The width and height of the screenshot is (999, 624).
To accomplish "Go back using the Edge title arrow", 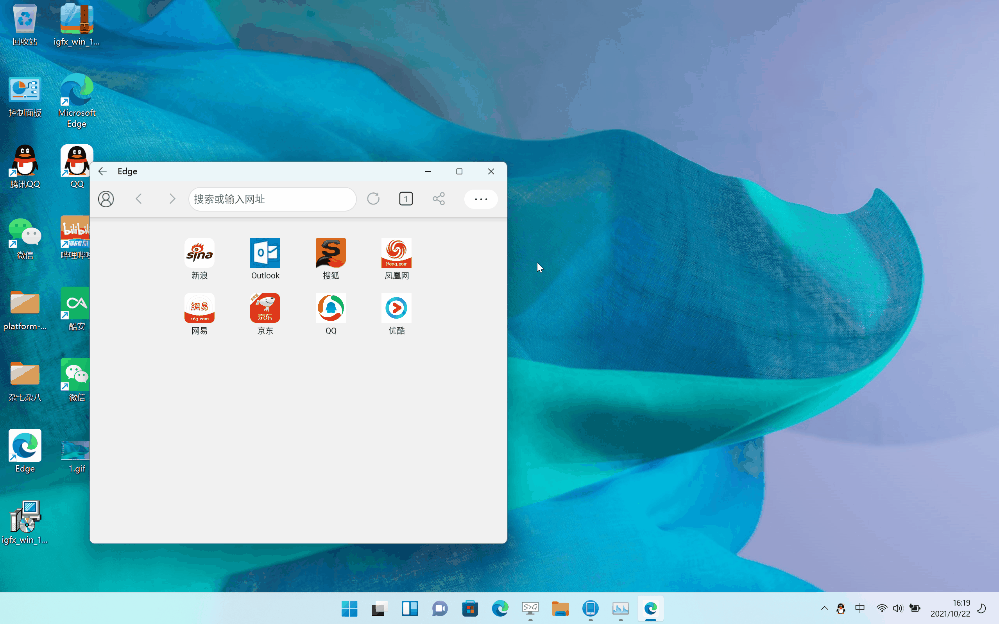I will (102, 171).
